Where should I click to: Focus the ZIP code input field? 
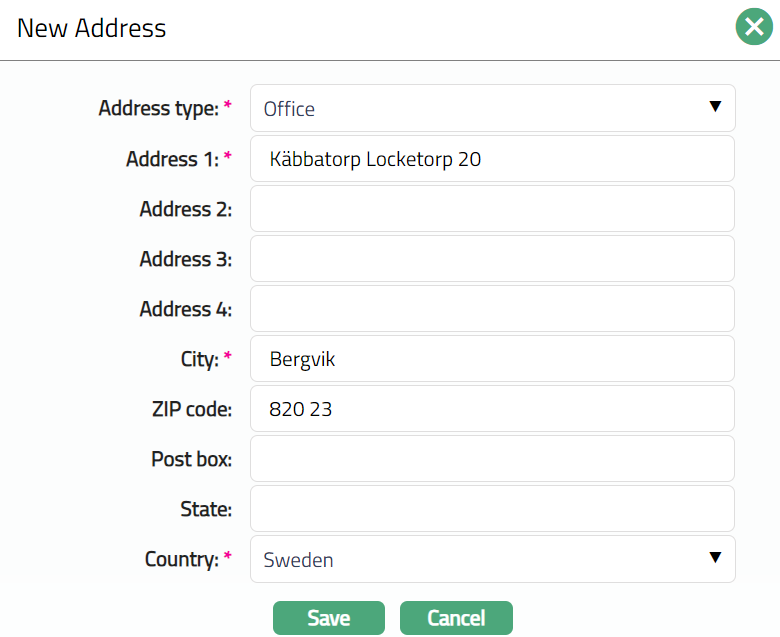click(x=492, y=409)
